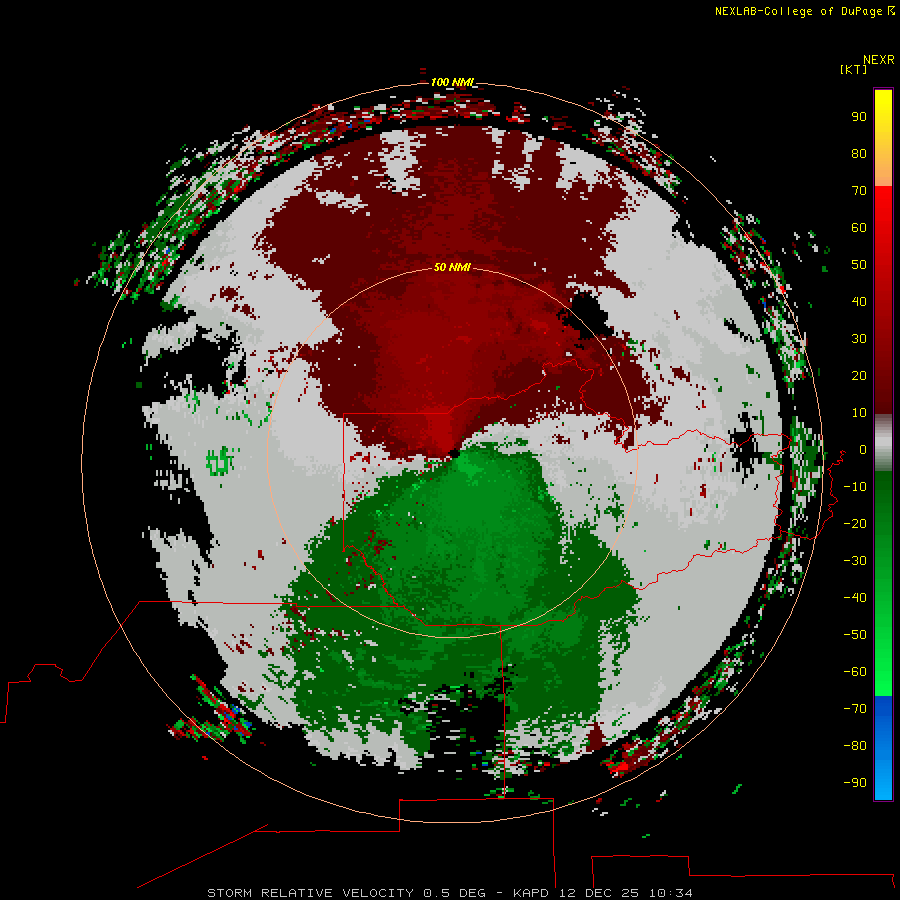Click the -90 value on the velocity scale
Image resolution: width=900 pixels, height=900 pixels.
pyautogui.click(x=855, y=783)
